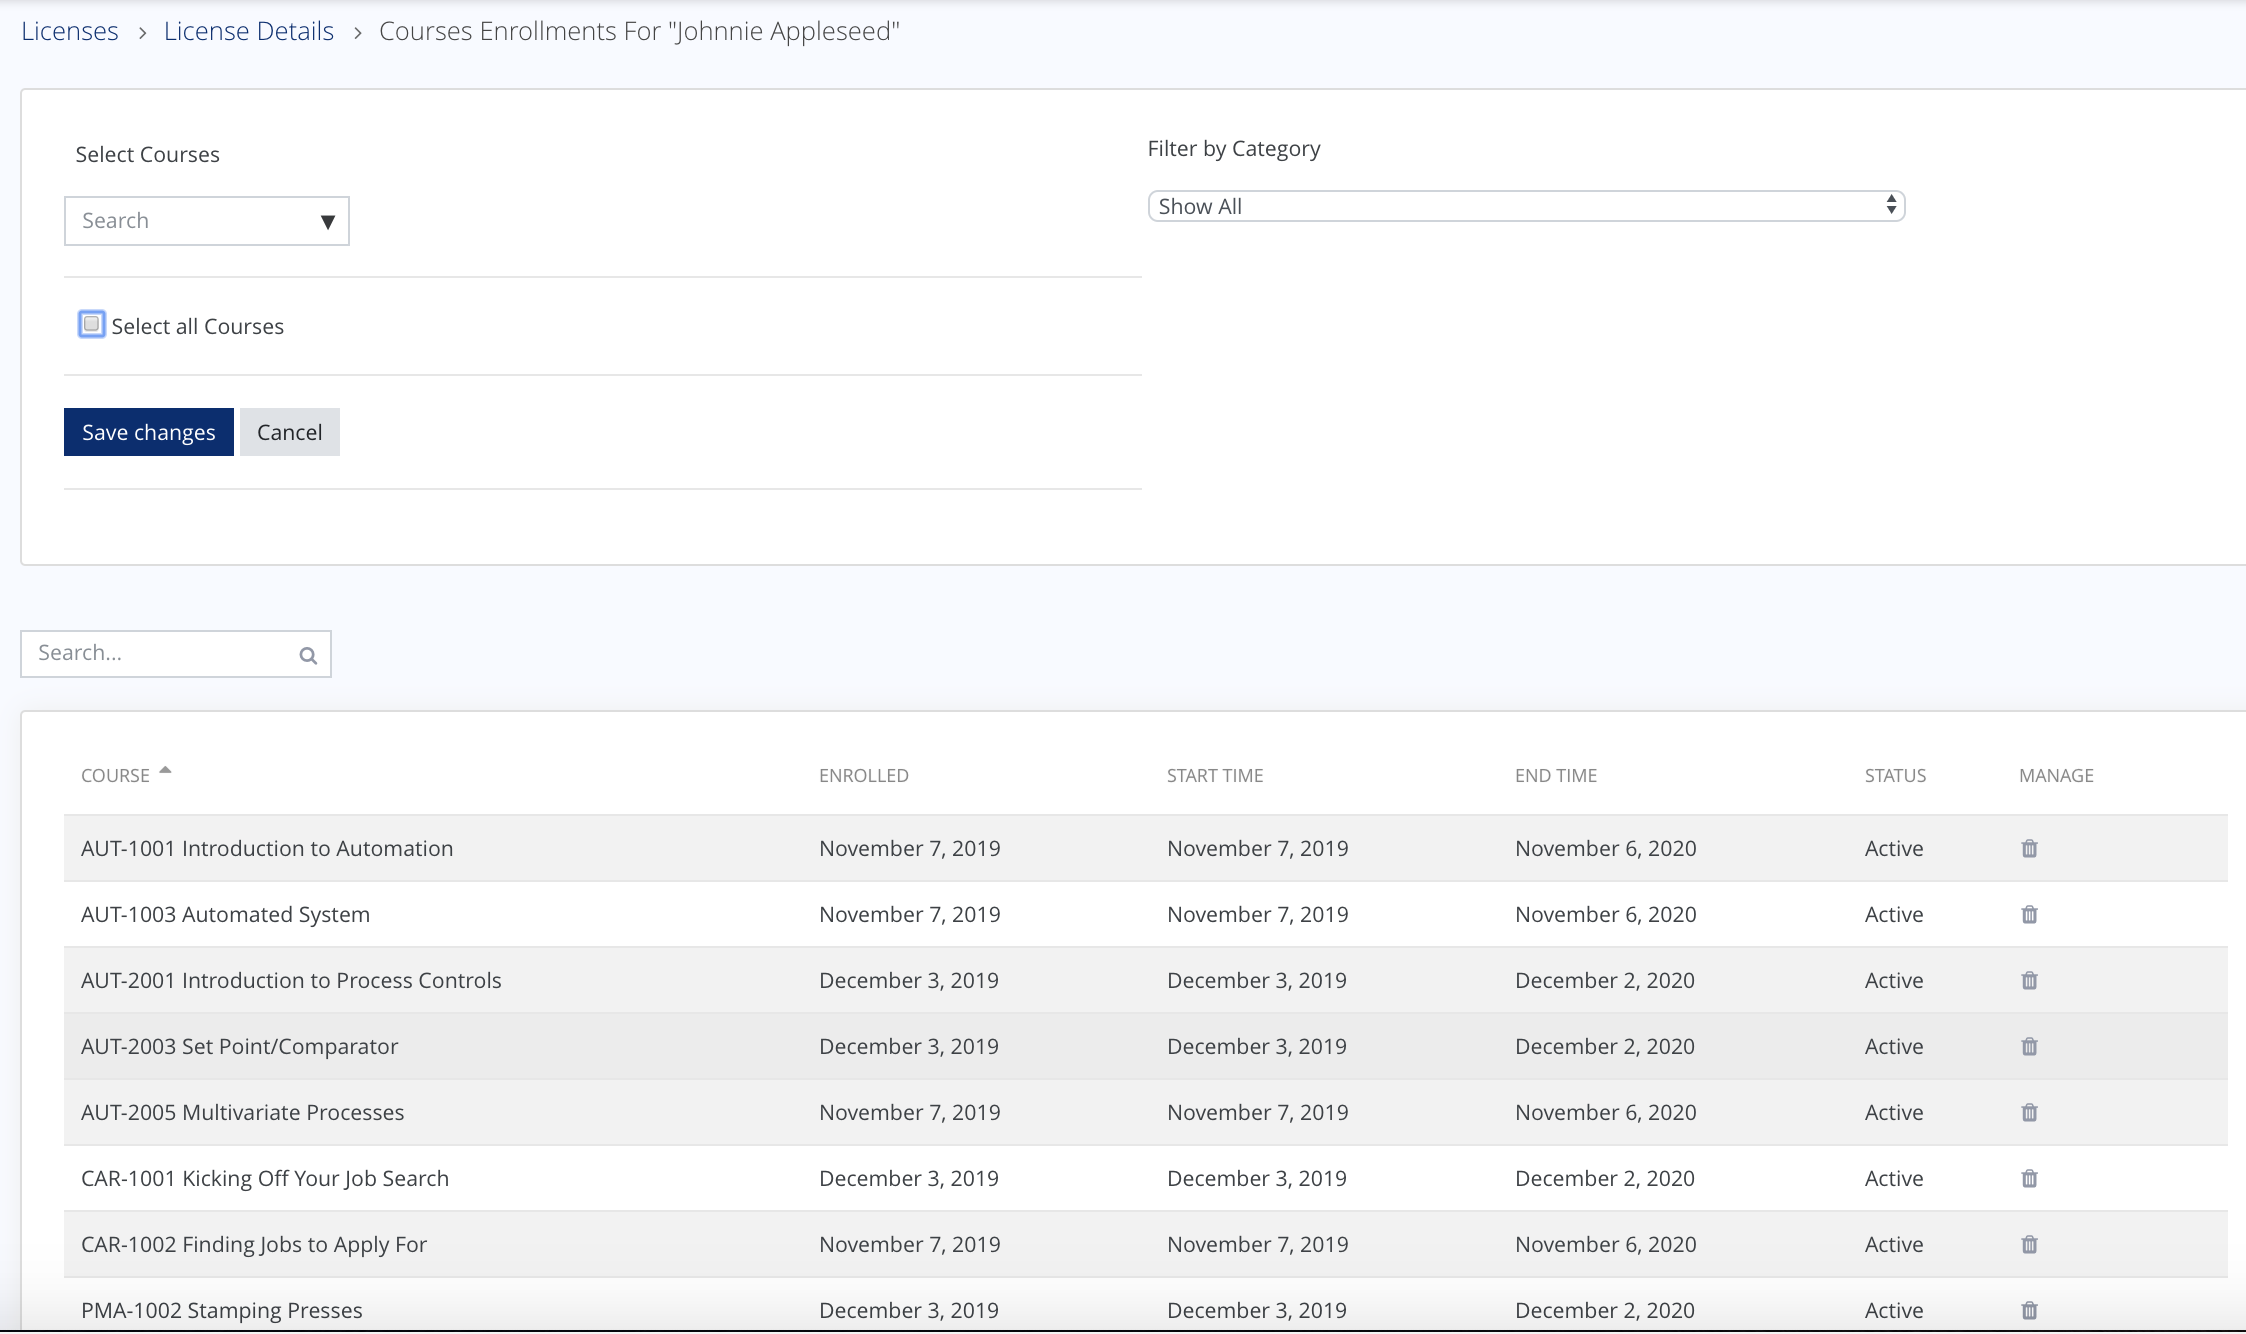
Task: Navigate to License Details breadcrumb
Action: point(248,31)
